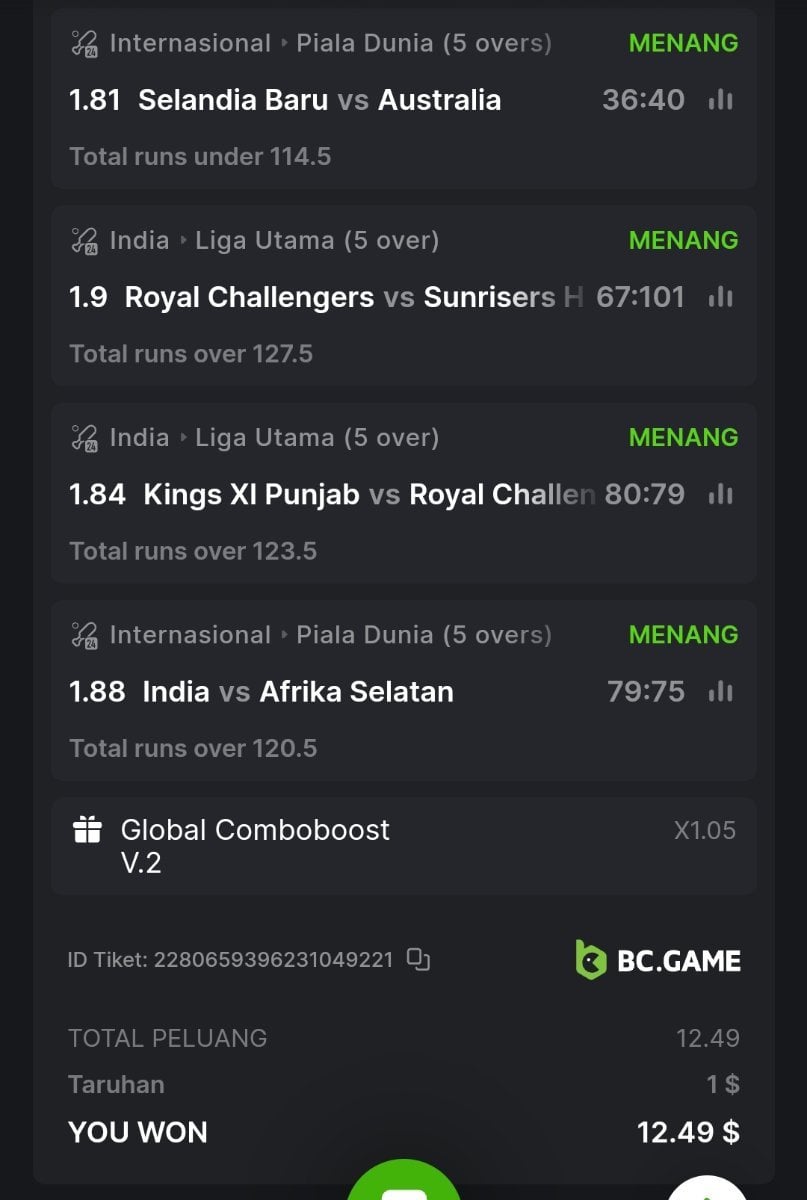
Task: Copy the ticket ID with copy icon
Action: point(419,960)
